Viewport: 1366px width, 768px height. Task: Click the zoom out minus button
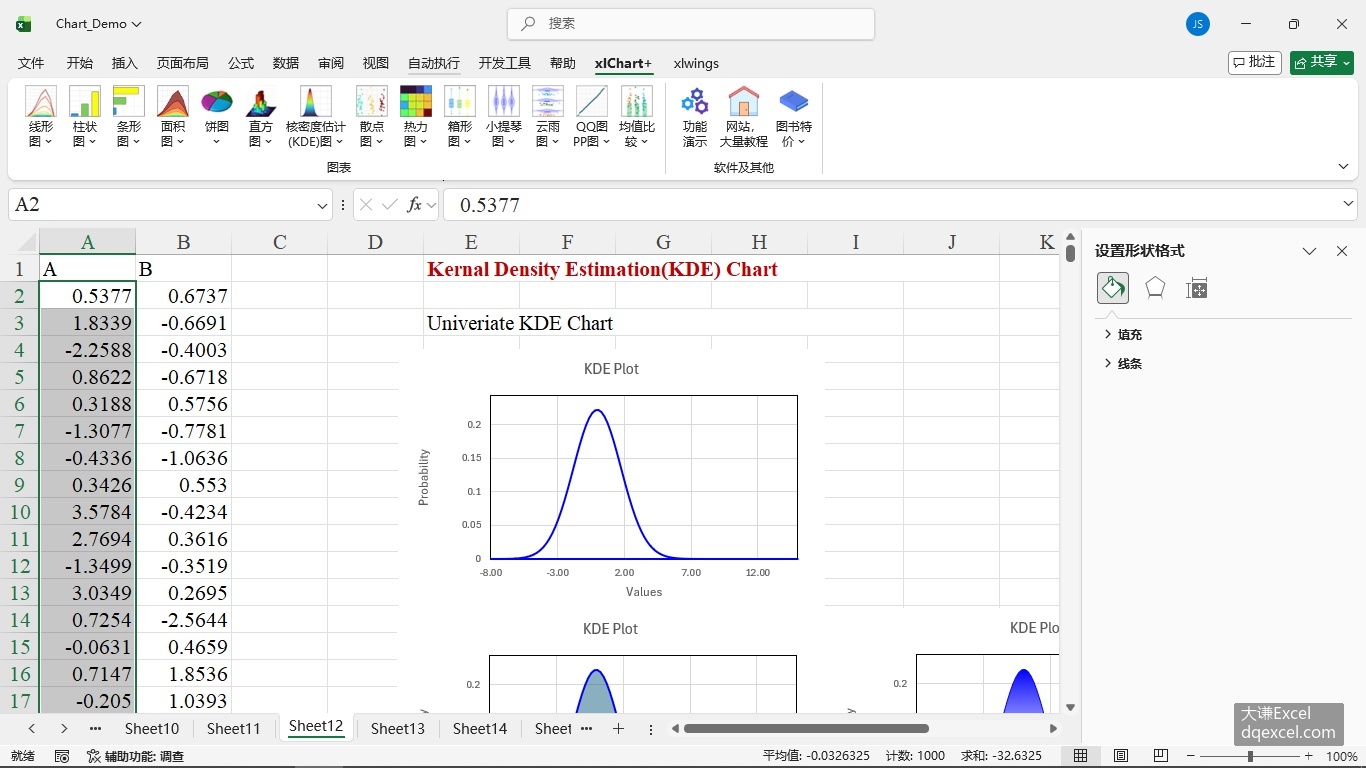pyautogui.click(x=1190, y=756)
